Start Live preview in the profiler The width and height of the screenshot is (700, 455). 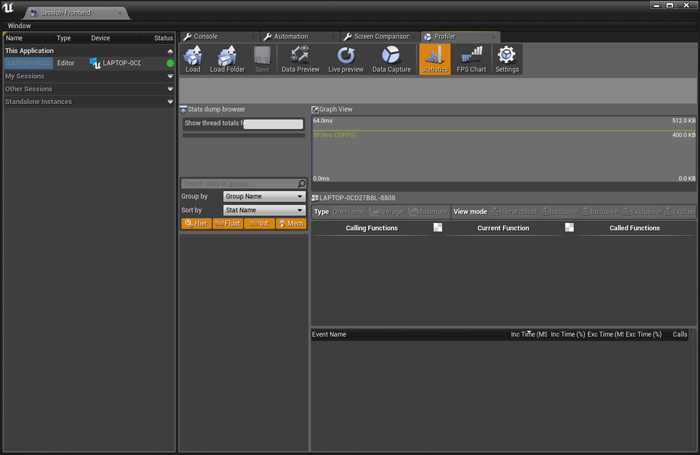[x=347, y=59]
